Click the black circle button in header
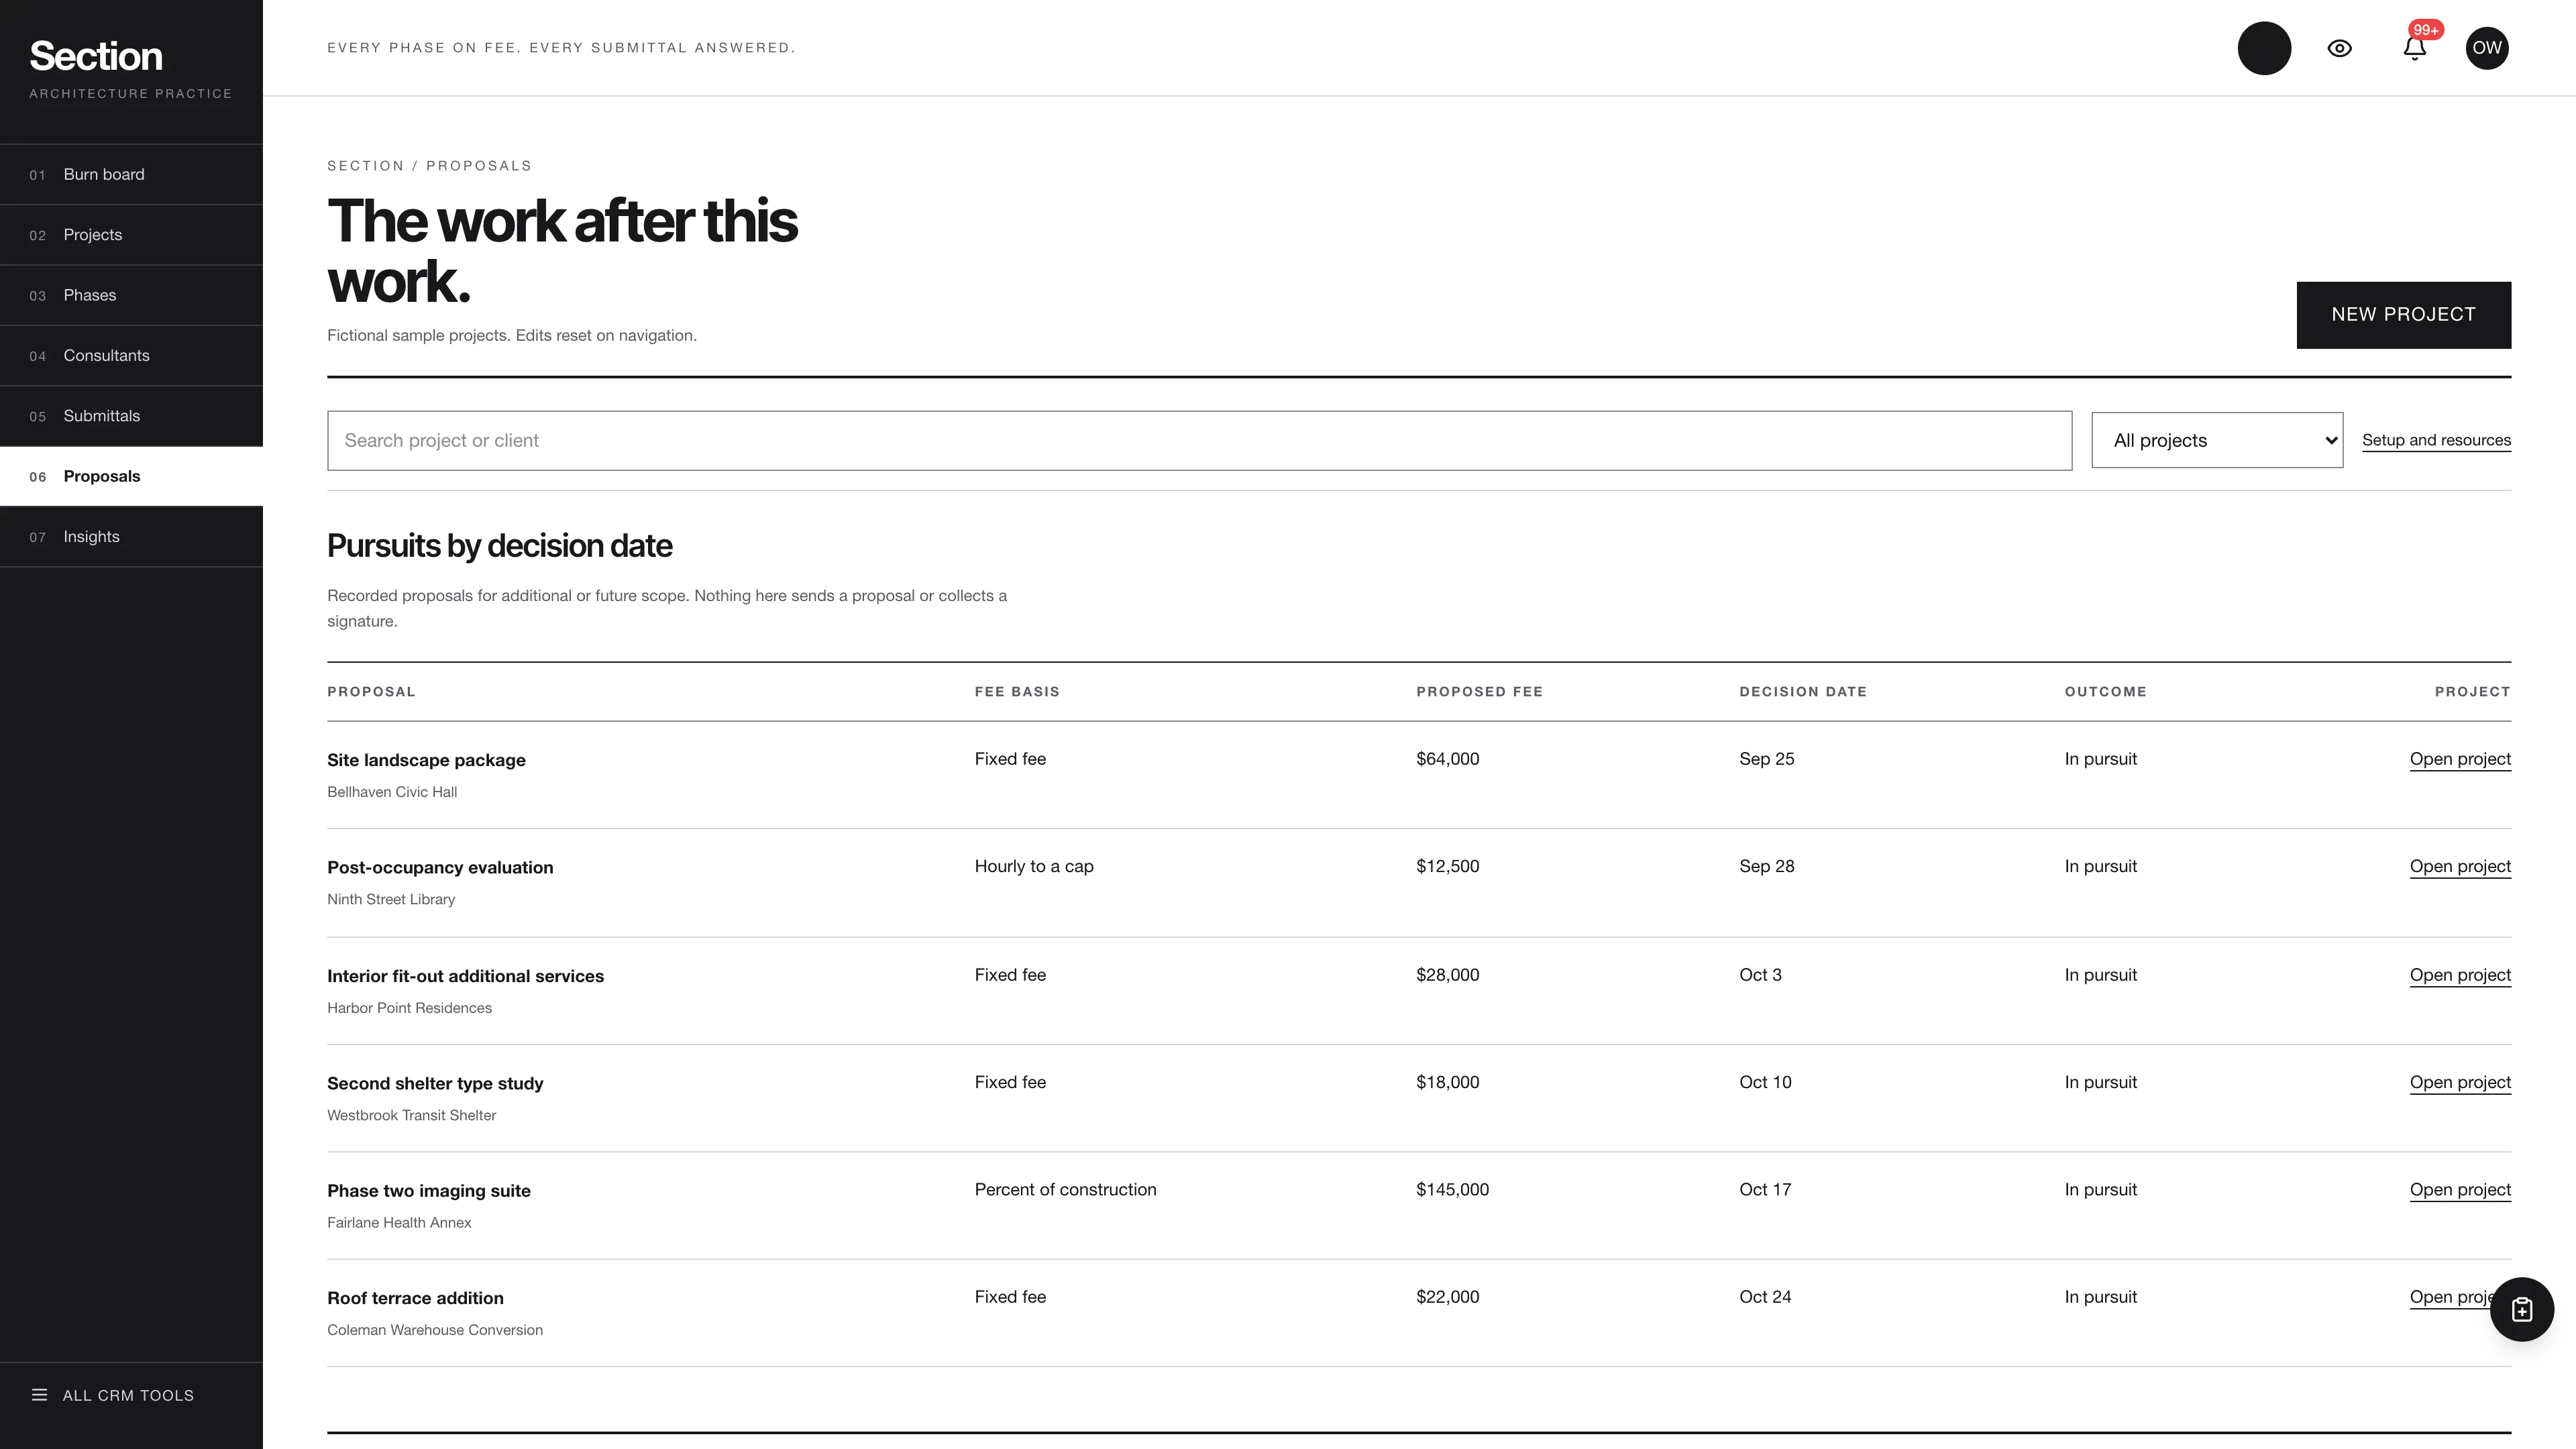2576x1449 pixels. [x=2264, y=48]
